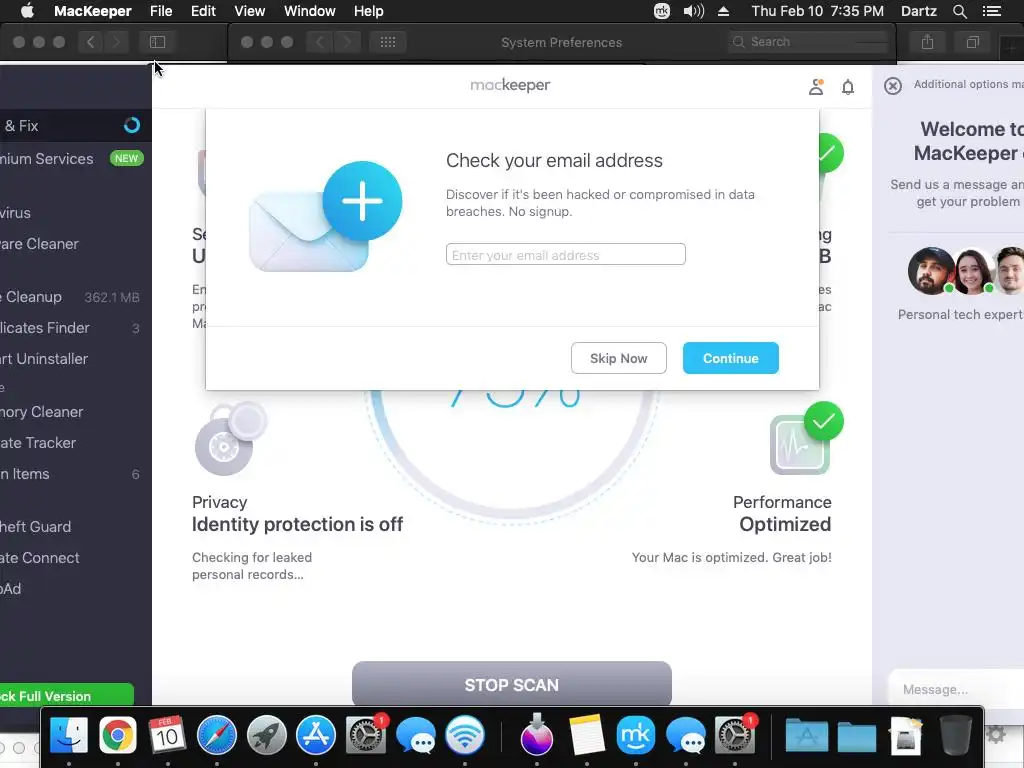Click the MacKeeper status icon in menu bar
This screenshot has height=768, width=1024.
coord(662,11)
